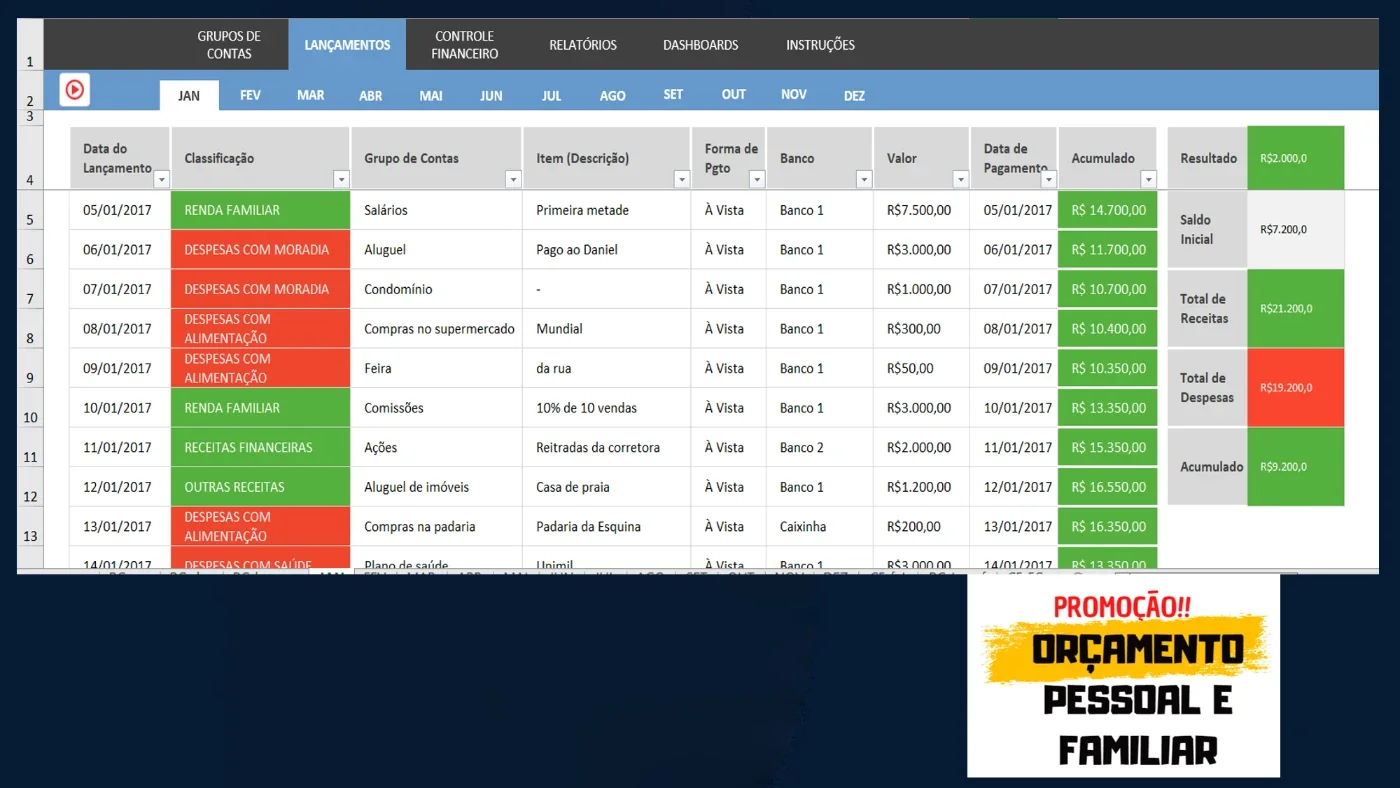Go to the SET month tab
1400x788 pixels.
tap(673, 94)
